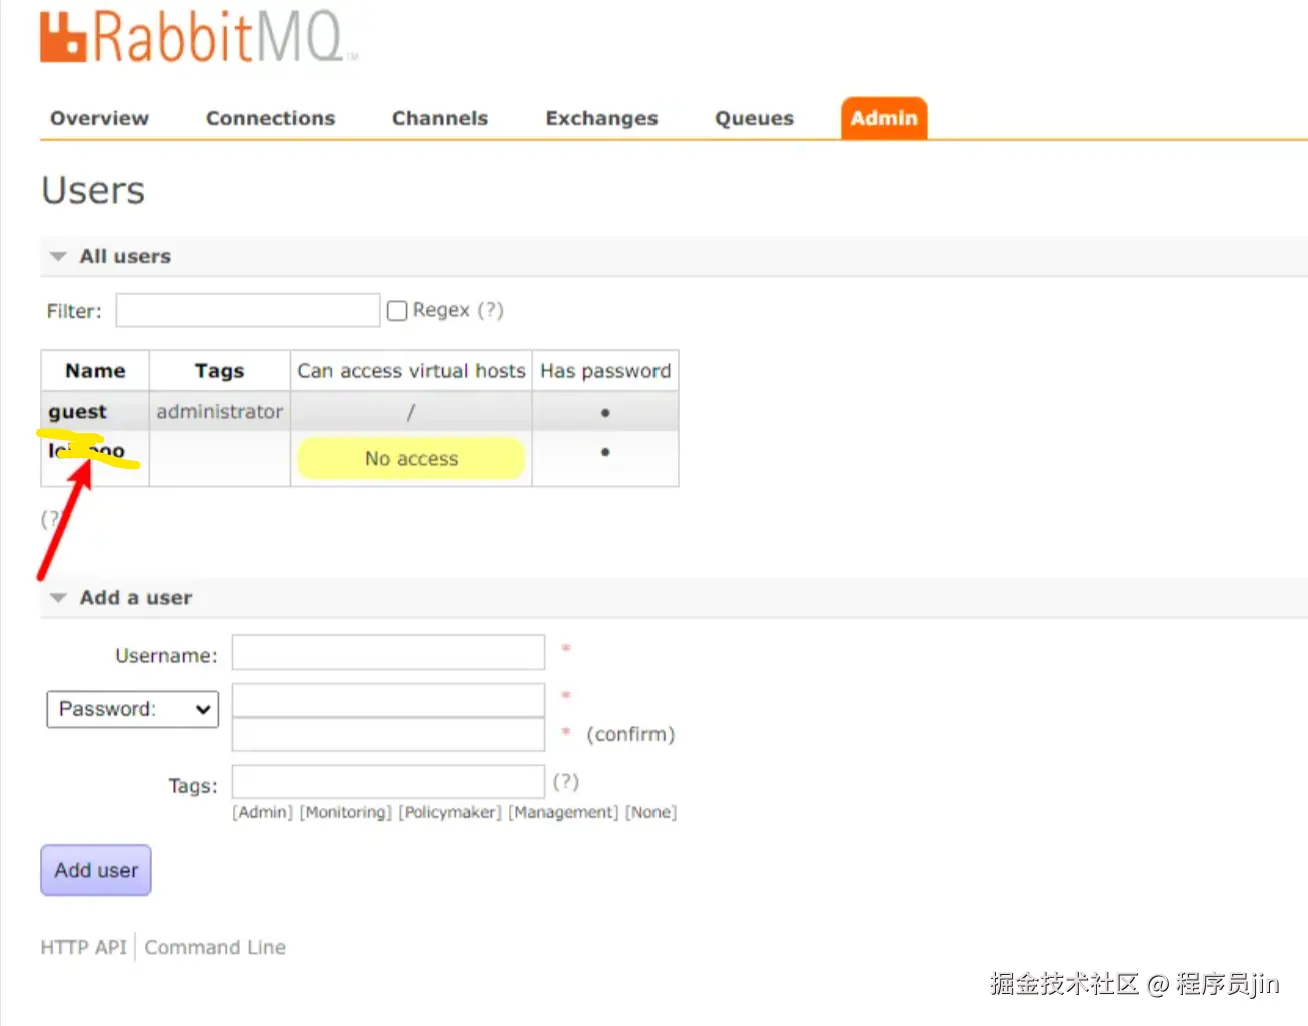The image size is (1308, 1026).
Task: Open the Password type dropdown
Action: (x=133, y=709)
